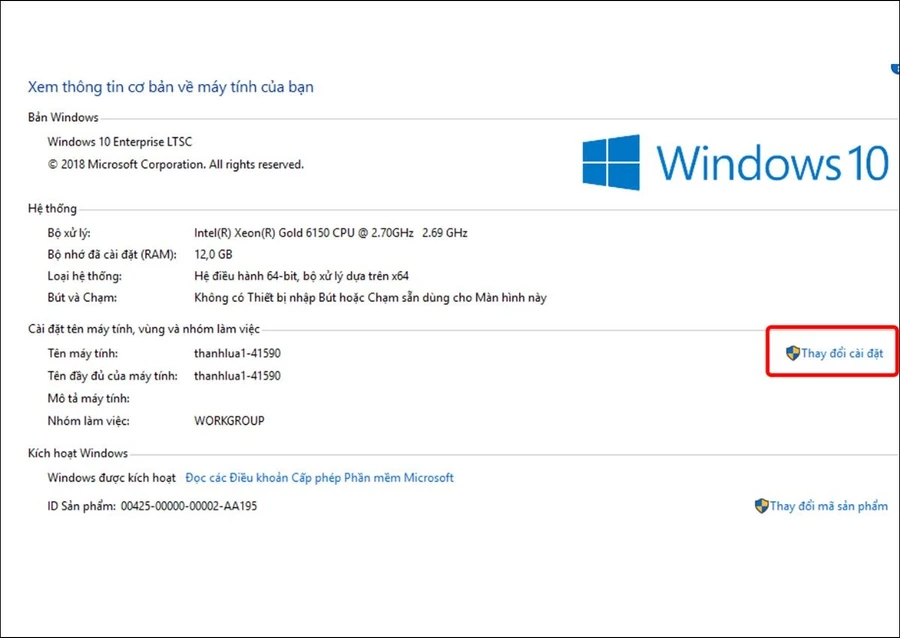Open the 'Thay đổi mã sản phẩm' link

(x=828, y=506)
